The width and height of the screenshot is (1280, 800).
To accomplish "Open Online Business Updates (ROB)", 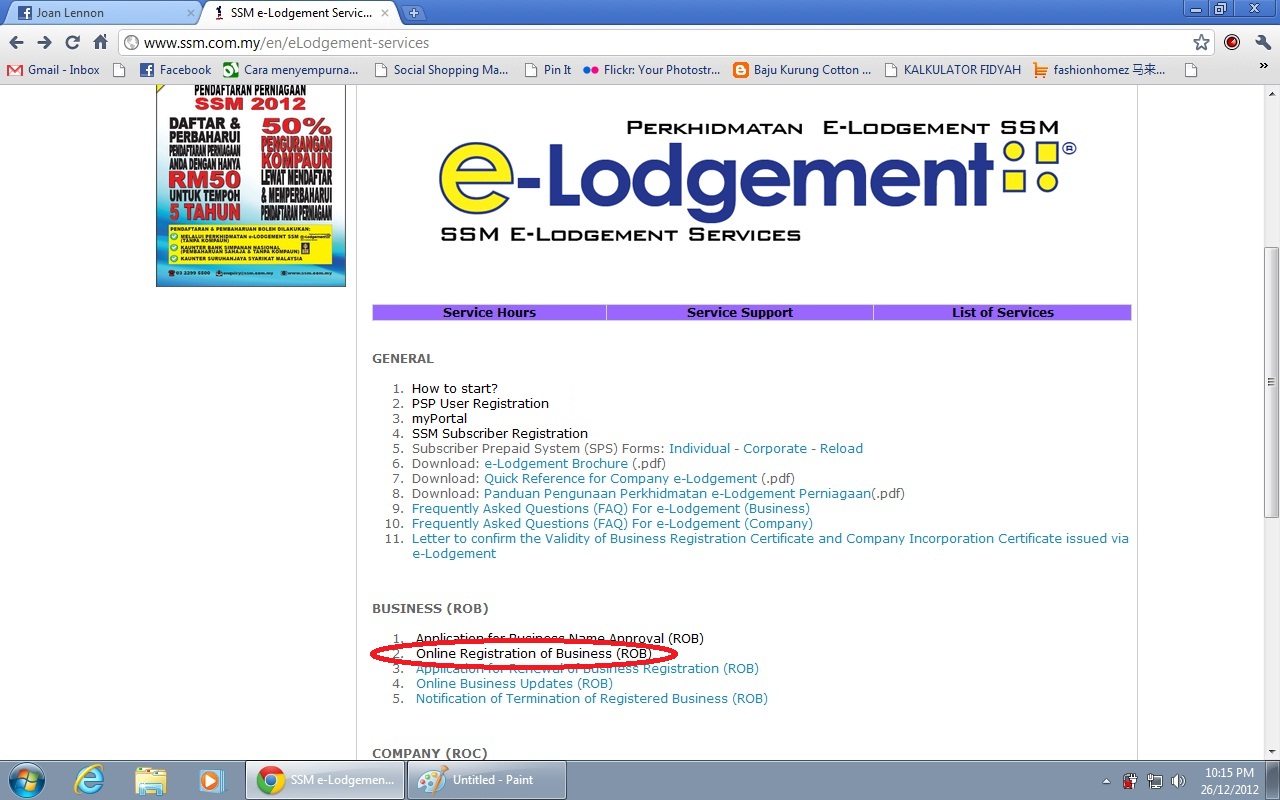I will [x=514, y=683].
